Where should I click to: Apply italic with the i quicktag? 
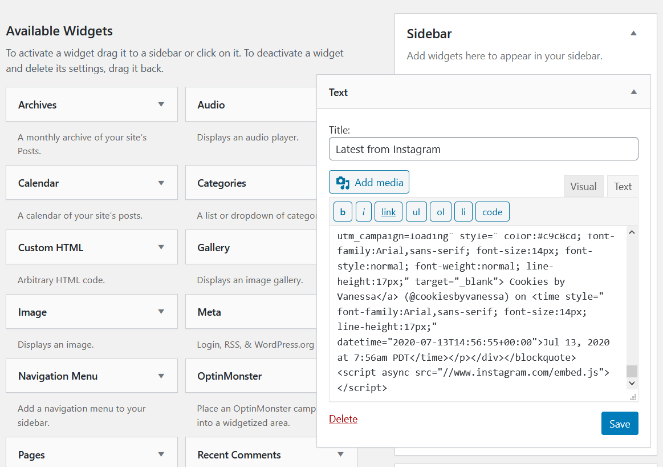[364, 212]
